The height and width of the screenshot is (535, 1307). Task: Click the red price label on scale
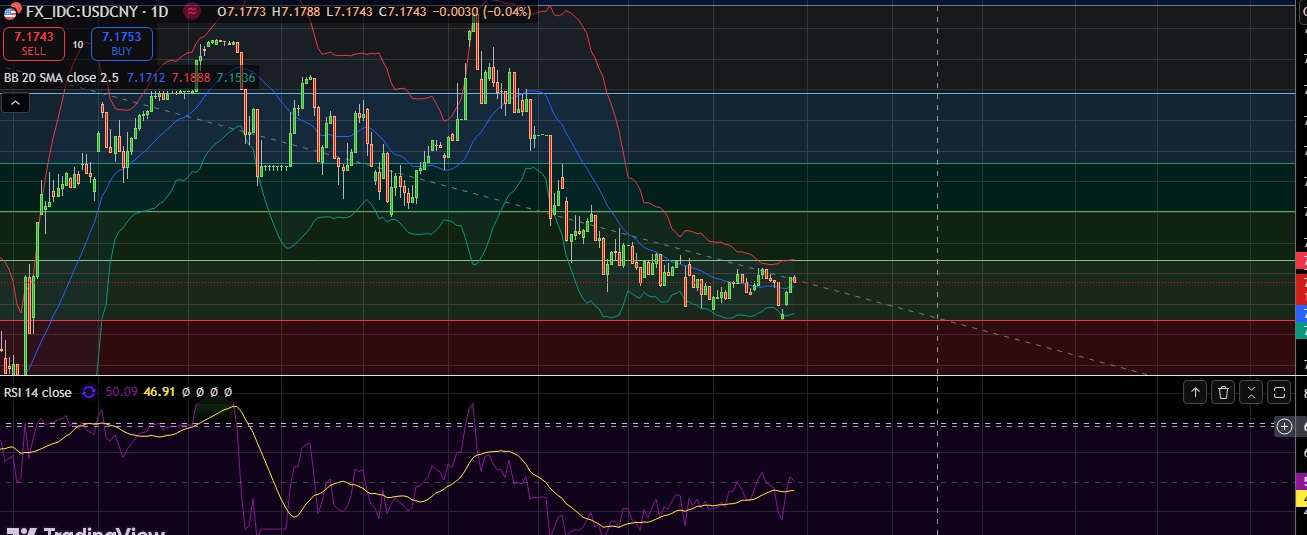[x=1301, y=288]
